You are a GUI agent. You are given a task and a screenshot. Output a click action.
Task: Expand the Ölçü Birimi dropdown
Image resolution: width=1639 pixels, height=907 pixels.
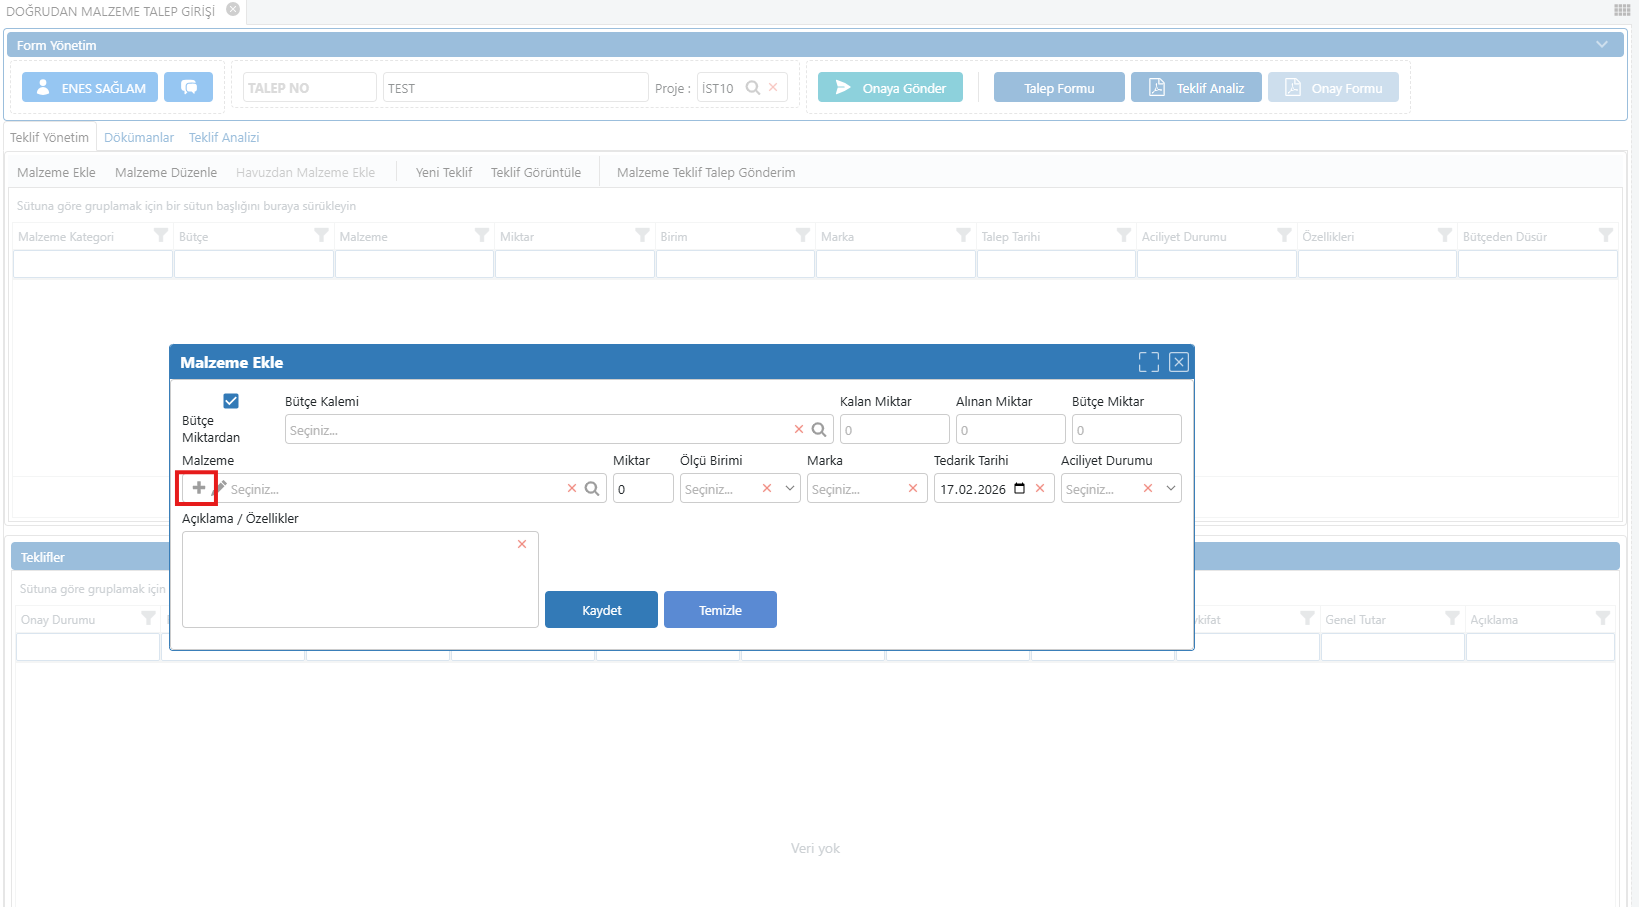point(790,489)
